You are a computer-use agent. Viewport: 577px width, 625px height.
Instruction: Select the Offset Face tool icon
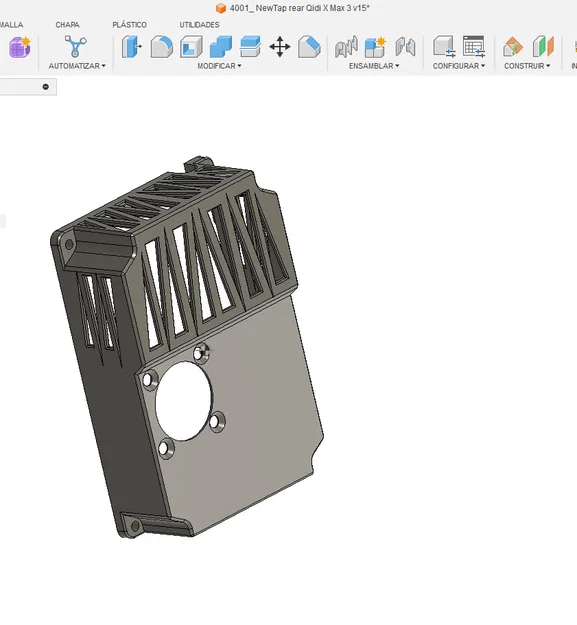point(250,47)
